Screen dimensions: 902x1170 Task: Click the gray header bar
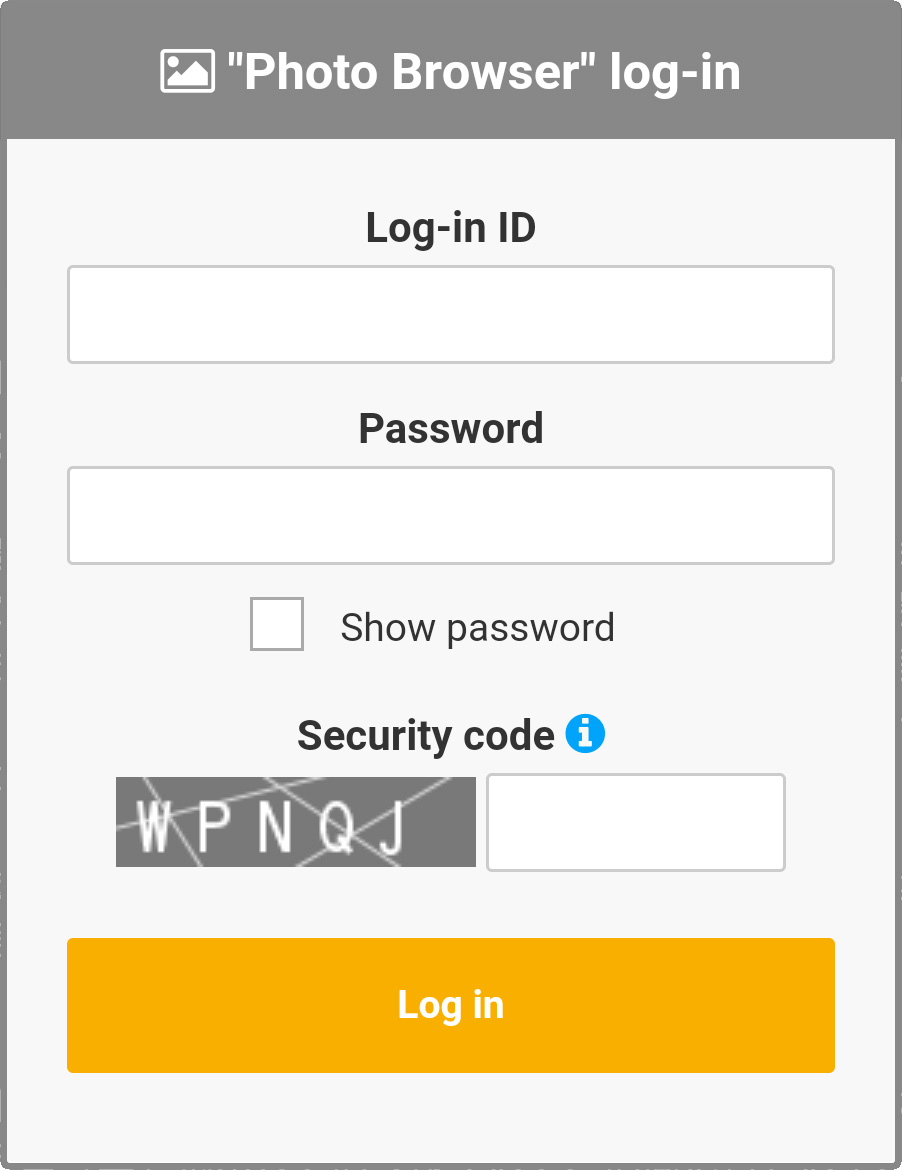820,70
